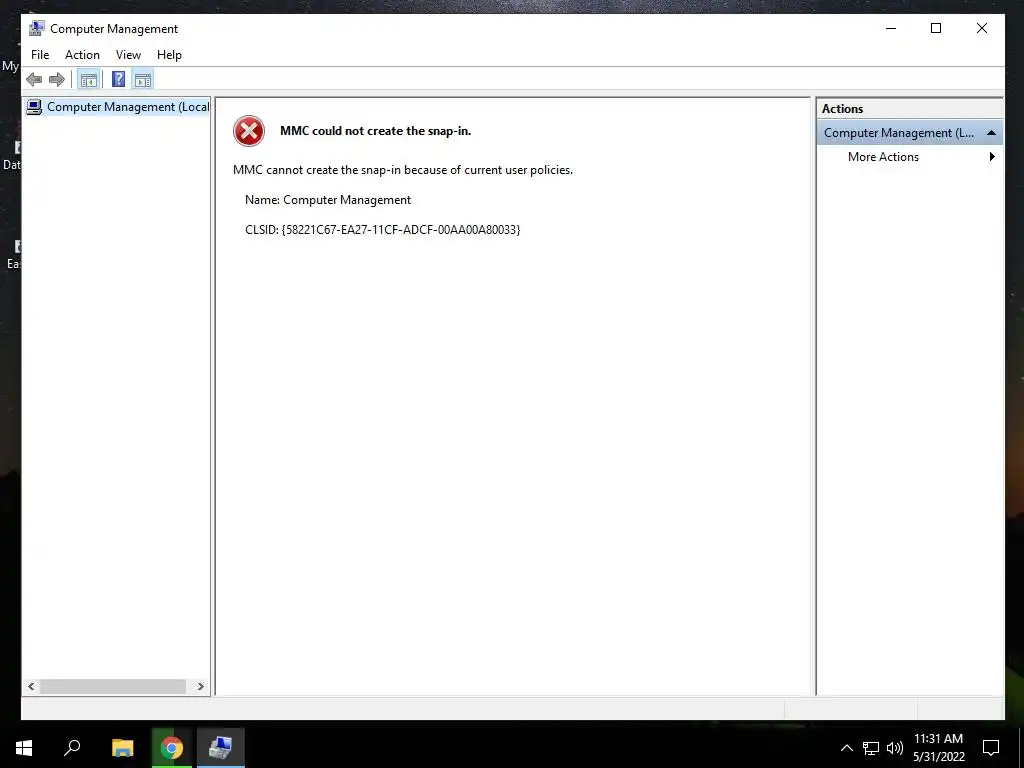Image resolution: width=1024 pixels, height=768 pixels.
Task: Open the File menu
Action: pyautogui.click(x=40, y=55)
